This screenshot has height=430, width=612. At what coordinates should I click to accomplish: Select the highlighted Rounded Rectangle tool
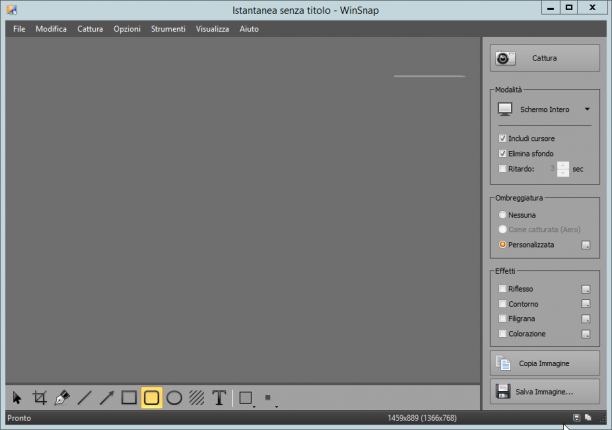tap(151, 398)
